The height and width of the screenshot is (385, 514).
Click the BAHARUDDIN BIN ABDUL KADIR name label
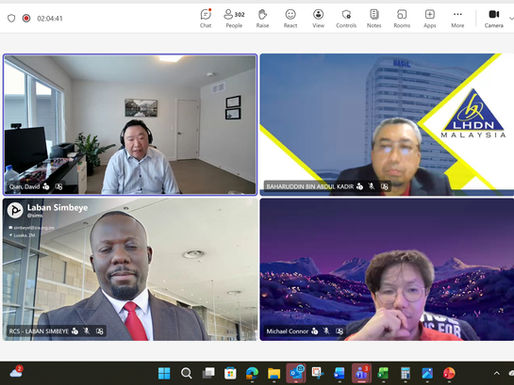310,186
